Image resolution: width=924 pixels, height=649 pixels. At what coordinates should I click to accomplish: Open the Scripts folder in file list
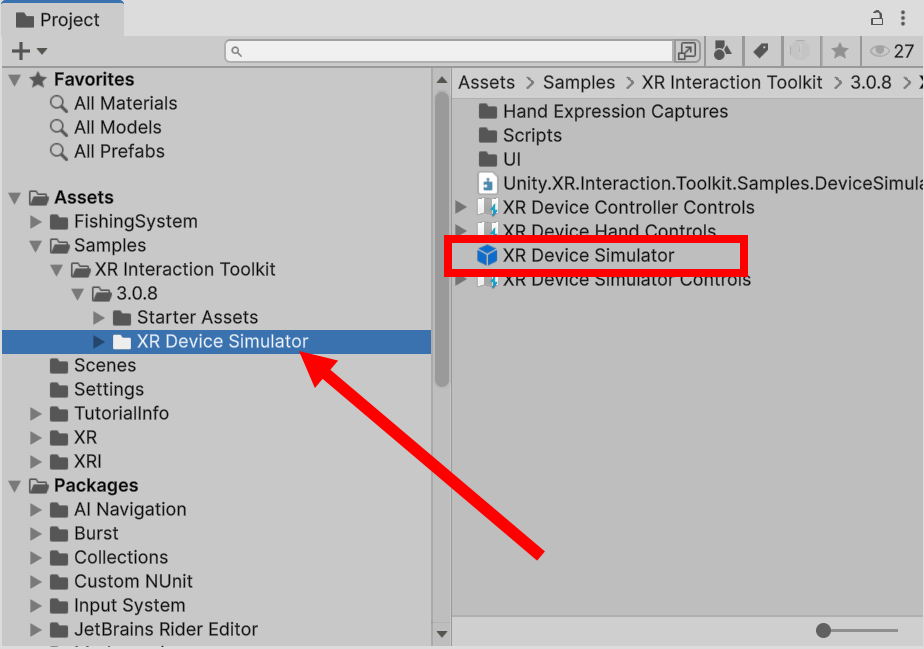(x=520, y=136)
